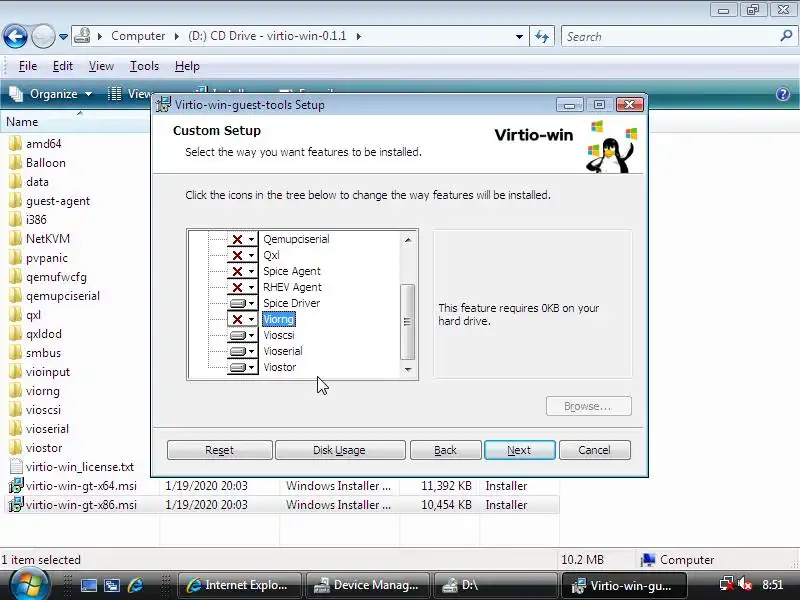
Task: Cancel the Virtio-win setup
Action: [x=594, y=450]
